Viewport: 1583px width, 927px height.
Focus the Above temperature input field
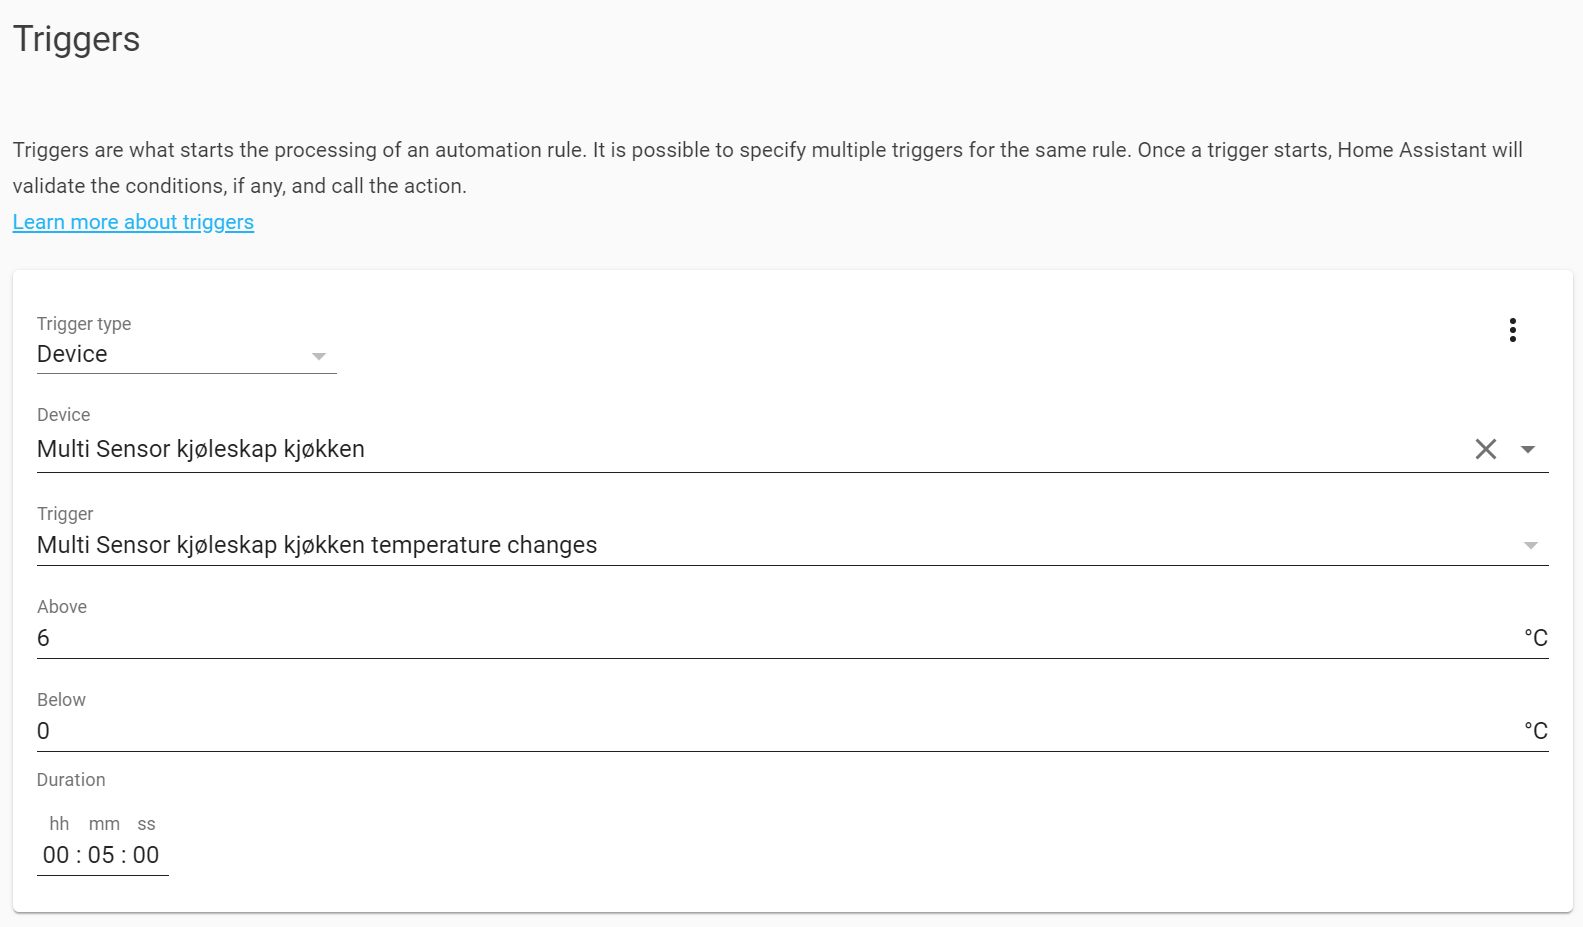point(700,639)
